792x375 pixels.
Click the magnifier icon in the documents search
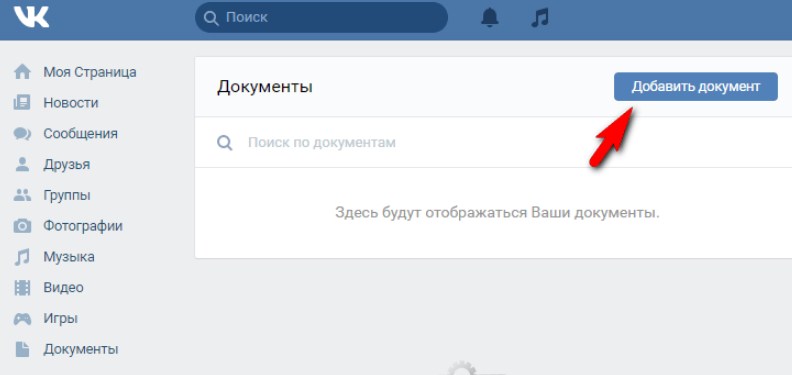point(225,143)
